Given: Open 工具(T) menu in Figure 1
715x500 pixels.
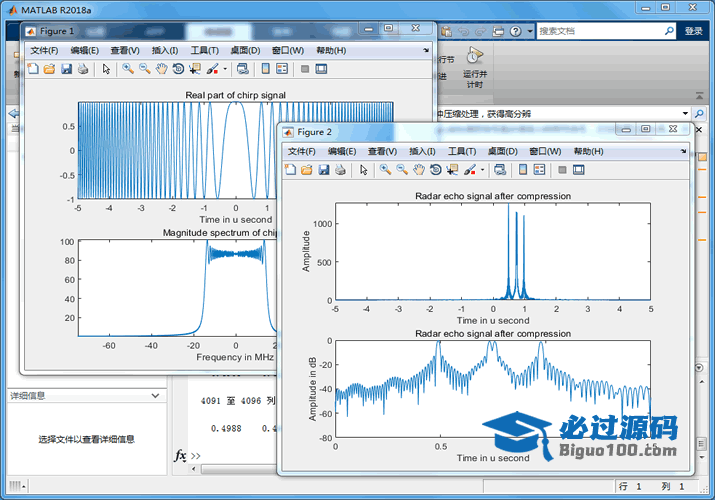Looking at the screenshot, I should tap(205, 51).
